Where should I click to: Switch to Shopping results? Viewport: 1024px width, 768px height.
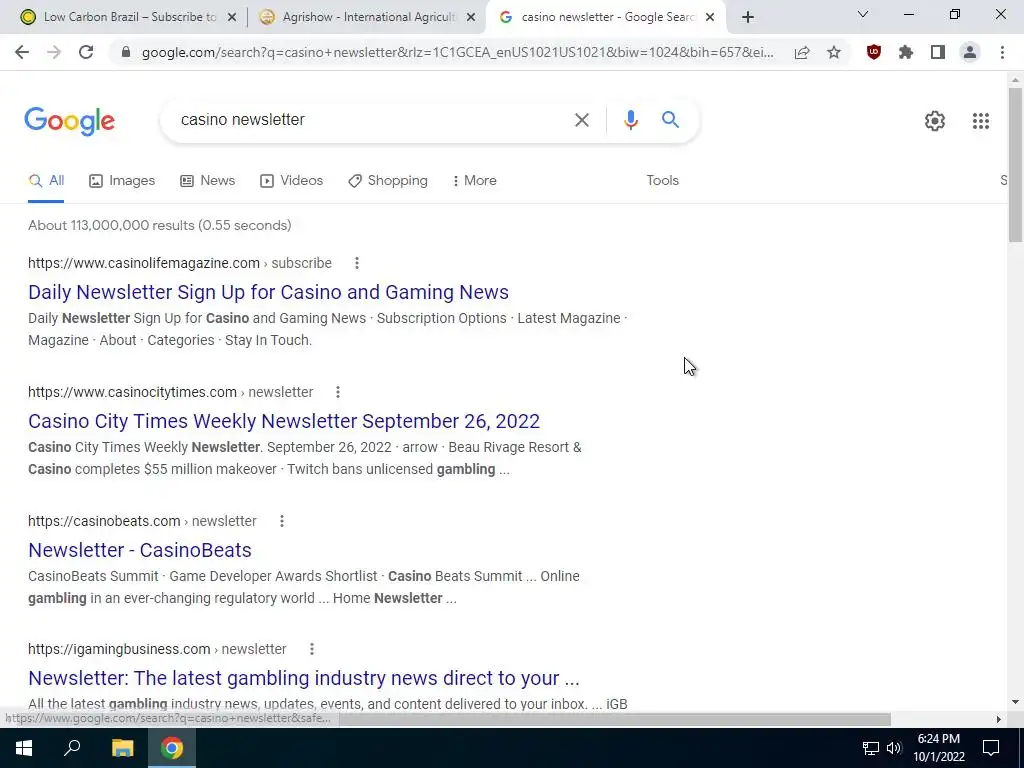388,181
